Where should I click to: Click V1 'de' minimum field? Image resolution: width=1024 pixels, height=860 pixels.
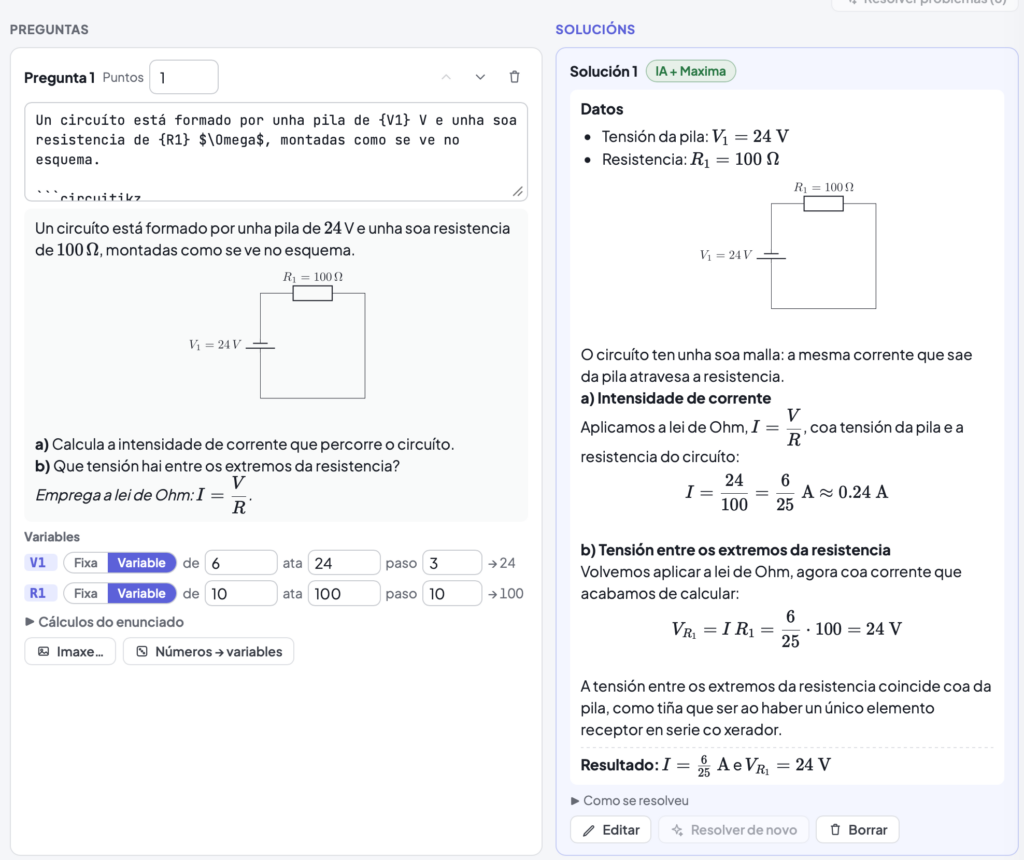pyautogui.click(x=241, y=563)
